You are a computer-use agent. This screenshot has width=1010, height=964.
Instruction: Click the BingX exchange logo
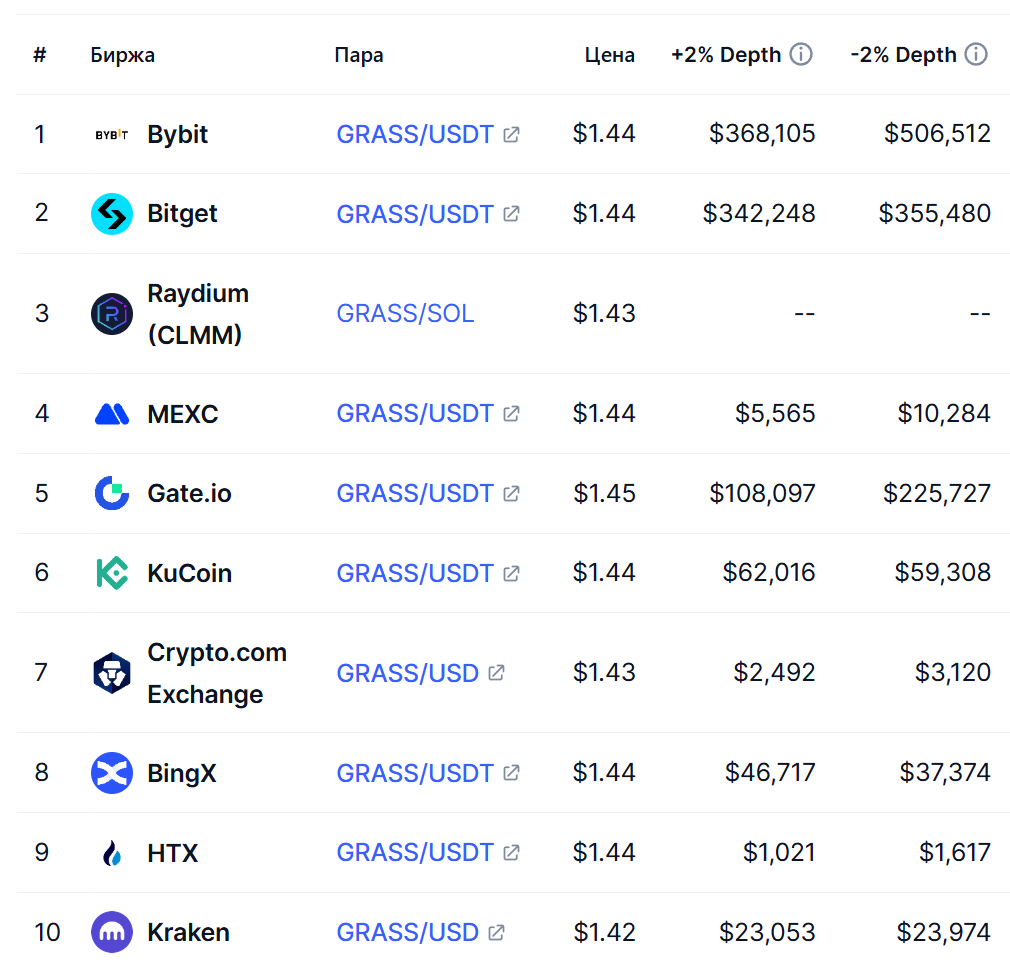pyautogui.click(x=111, y=773)
